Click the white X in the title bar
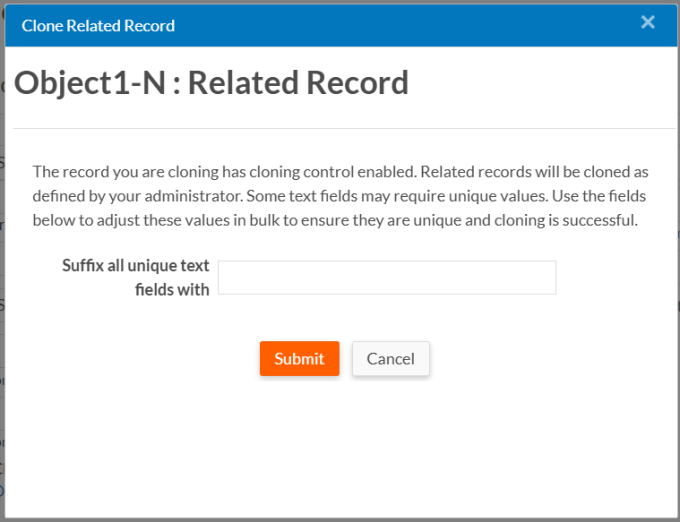The image size is (680, 522). (648, 22)
